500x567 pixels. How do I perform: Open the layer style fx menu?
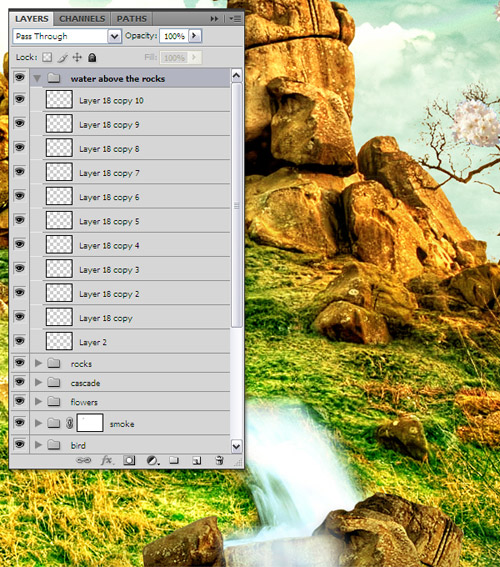[x=107, y=460]
